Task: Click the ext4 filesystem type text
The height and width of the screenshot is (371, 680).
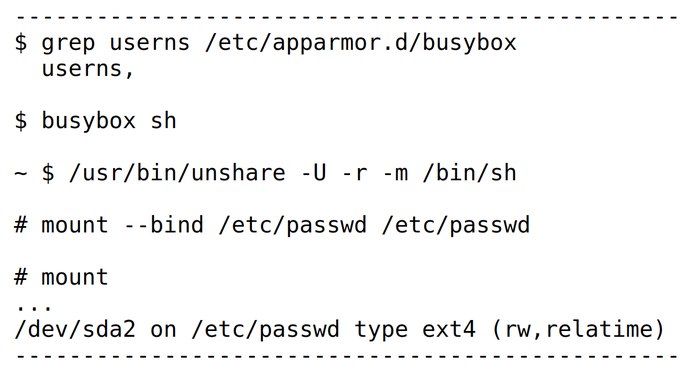Action: [449, 329]
